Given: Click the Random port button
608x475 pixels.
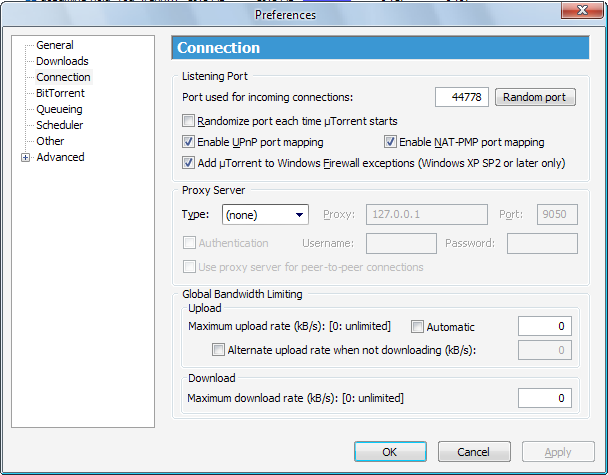Looking at the screenshot, I should (x=535, y=97).
